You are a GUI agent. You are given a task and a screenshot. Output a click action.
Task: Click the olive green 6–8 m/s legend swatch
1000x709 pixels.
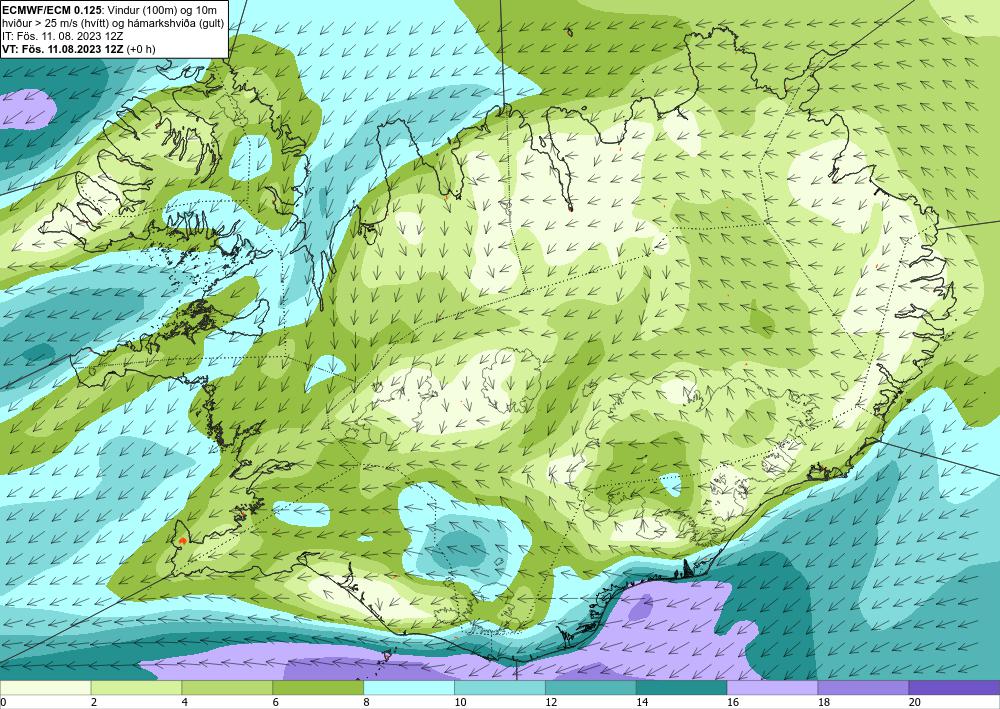pyautogui.click(x=318, y=688)
